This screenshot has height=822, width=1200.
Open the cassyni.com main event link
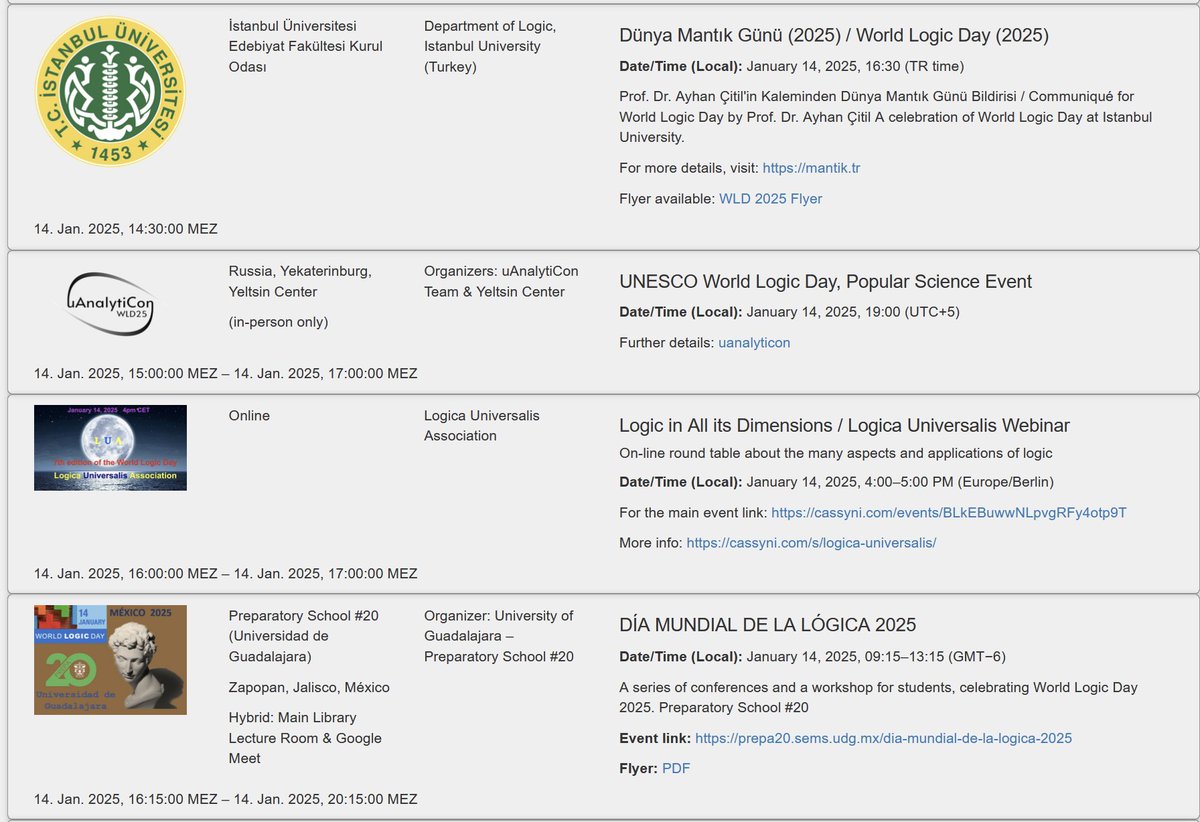[949, 513]
